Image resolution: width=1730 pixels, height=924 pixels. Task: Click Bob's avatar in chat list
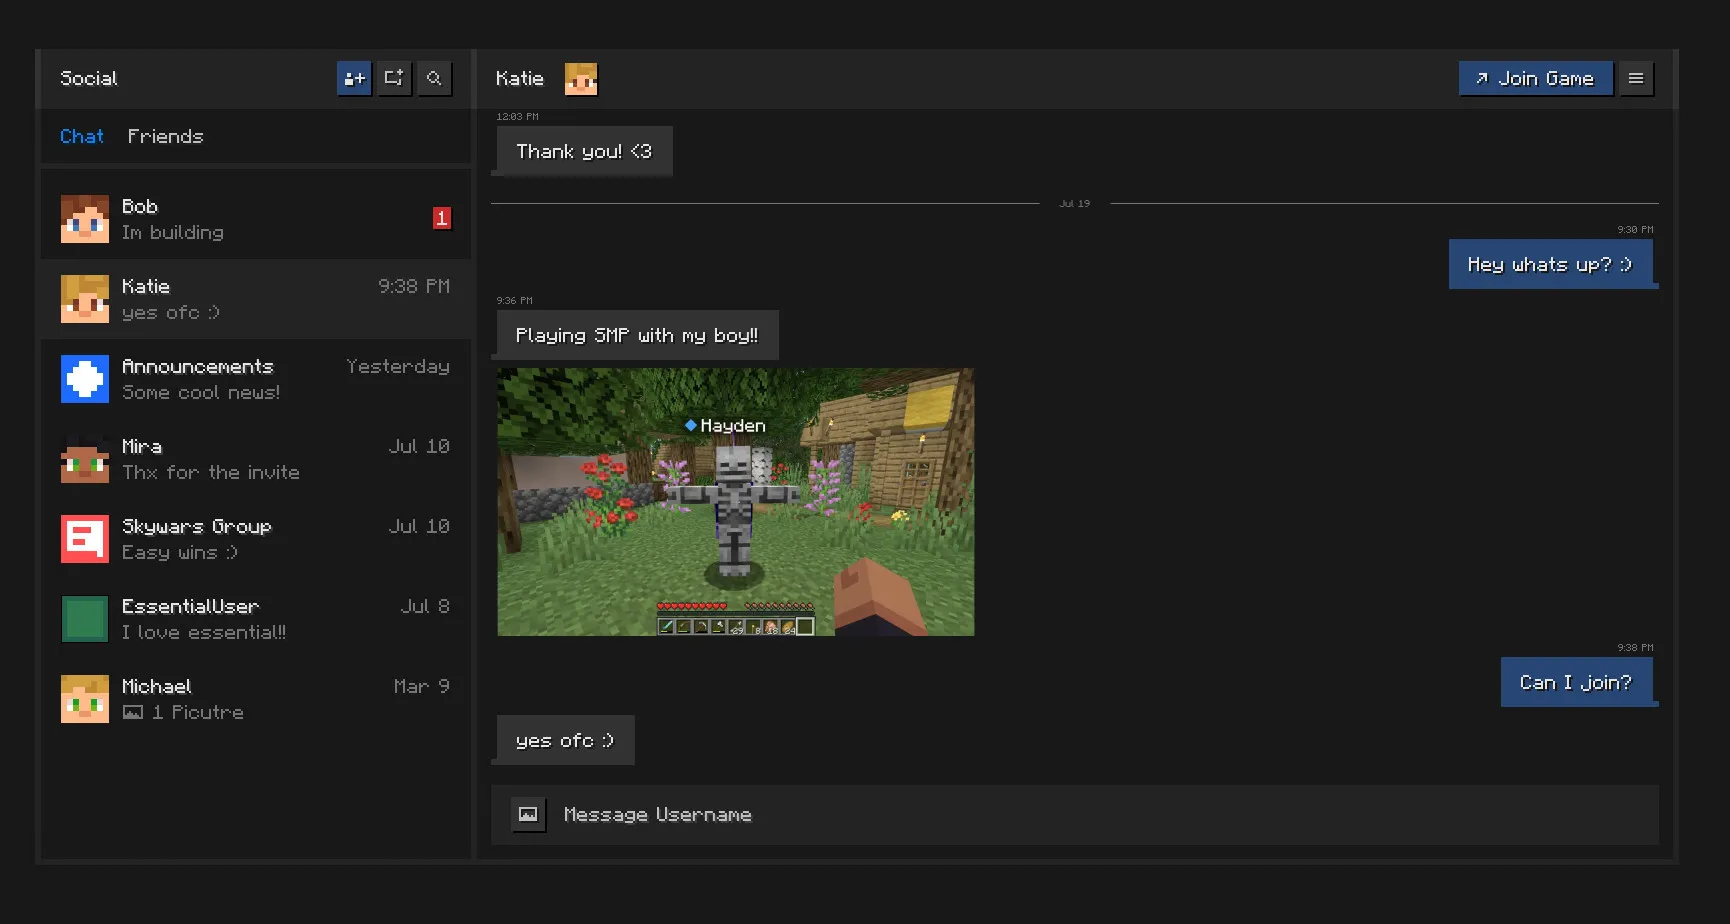coord(85,219)
